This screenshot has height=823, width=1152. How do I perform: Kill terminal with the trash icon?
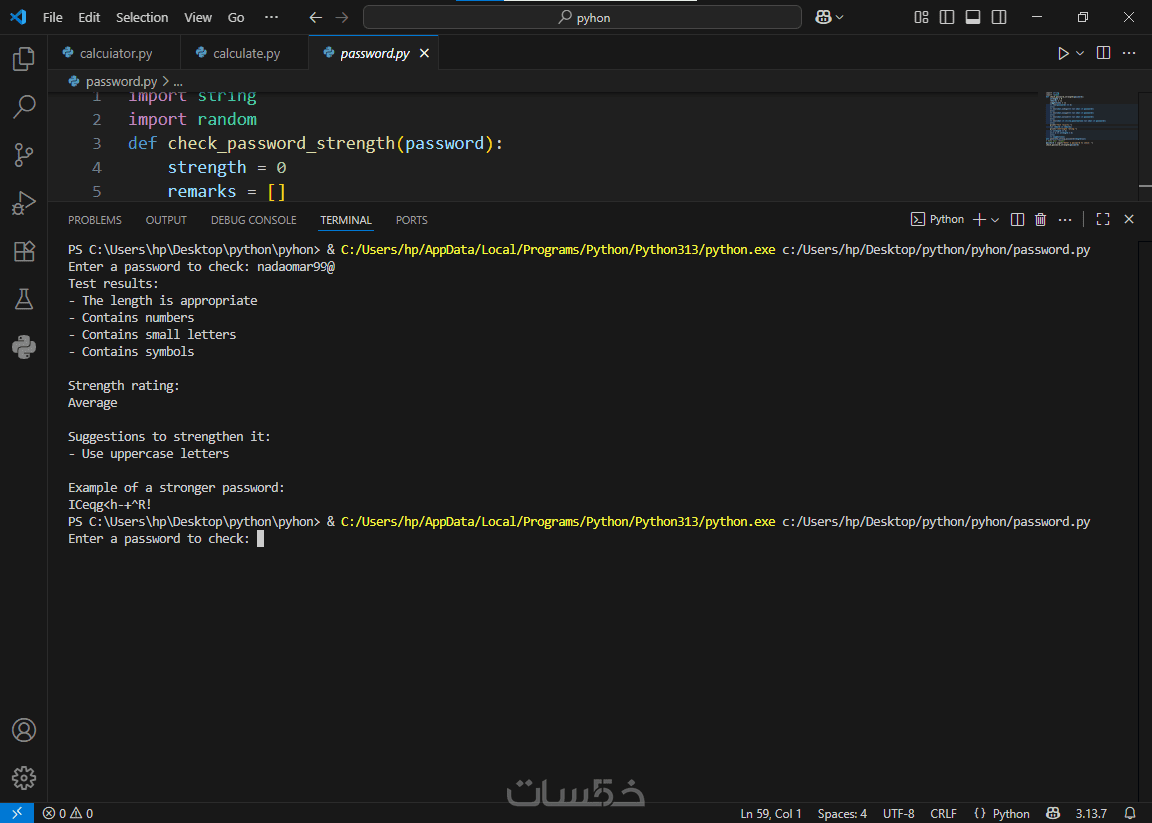(1040, 220)
